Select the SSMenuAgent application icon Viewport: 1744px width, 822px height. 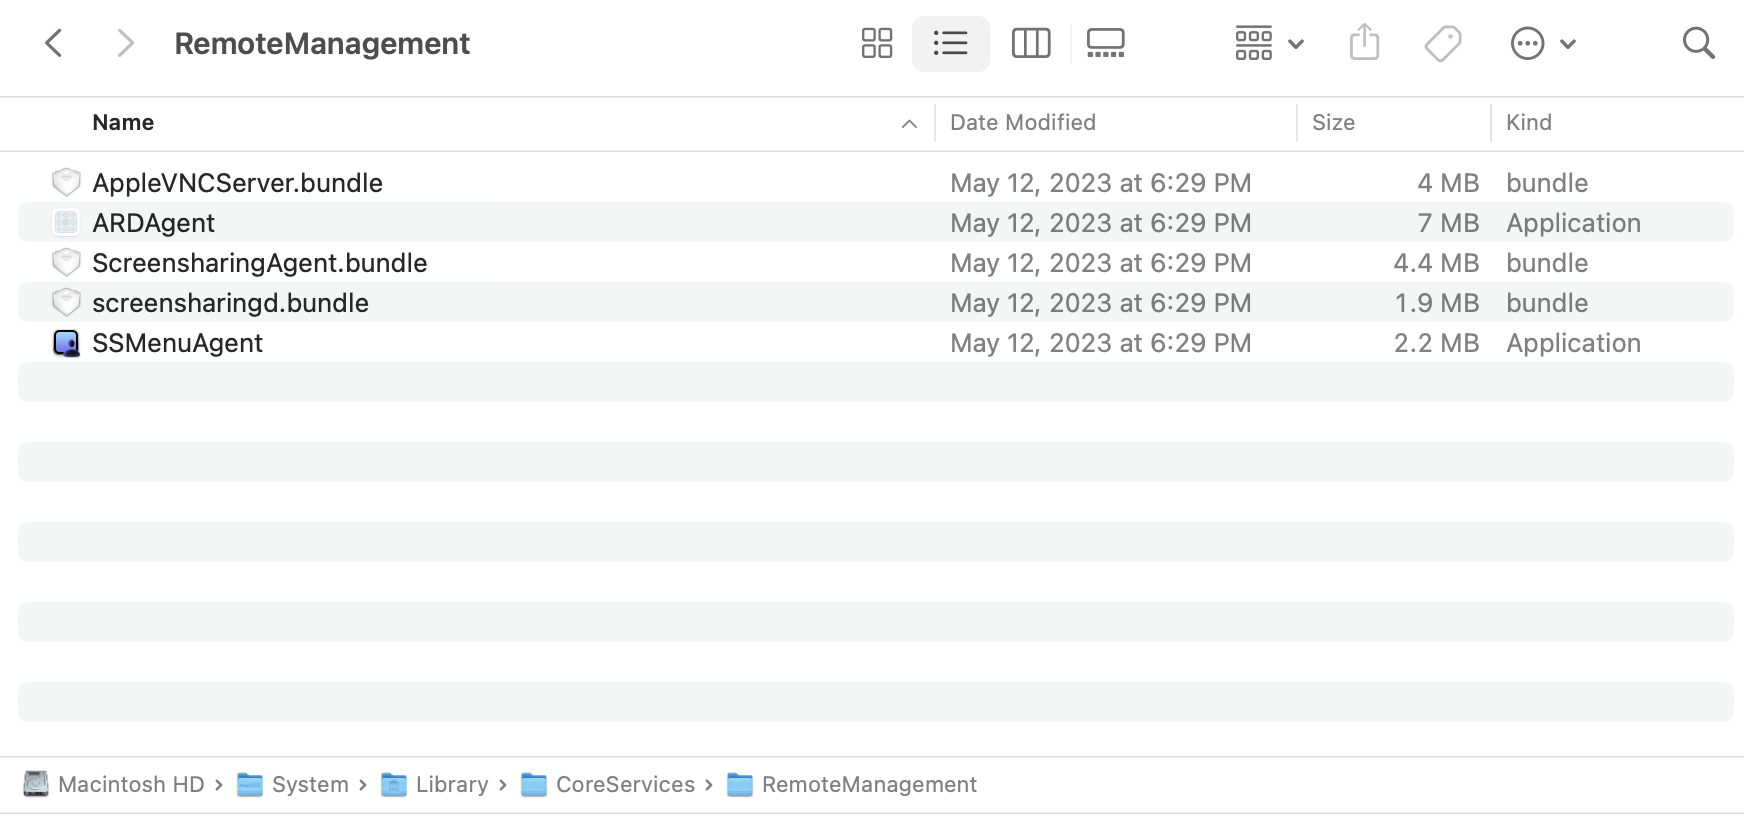(x=66, y=343)
